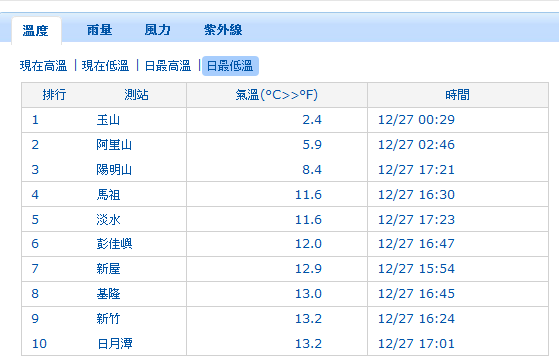This screenshot has height=363, width=559.
Task: Click the 玉山 station name
Action: pyautogui.click(x=108, y=120)
